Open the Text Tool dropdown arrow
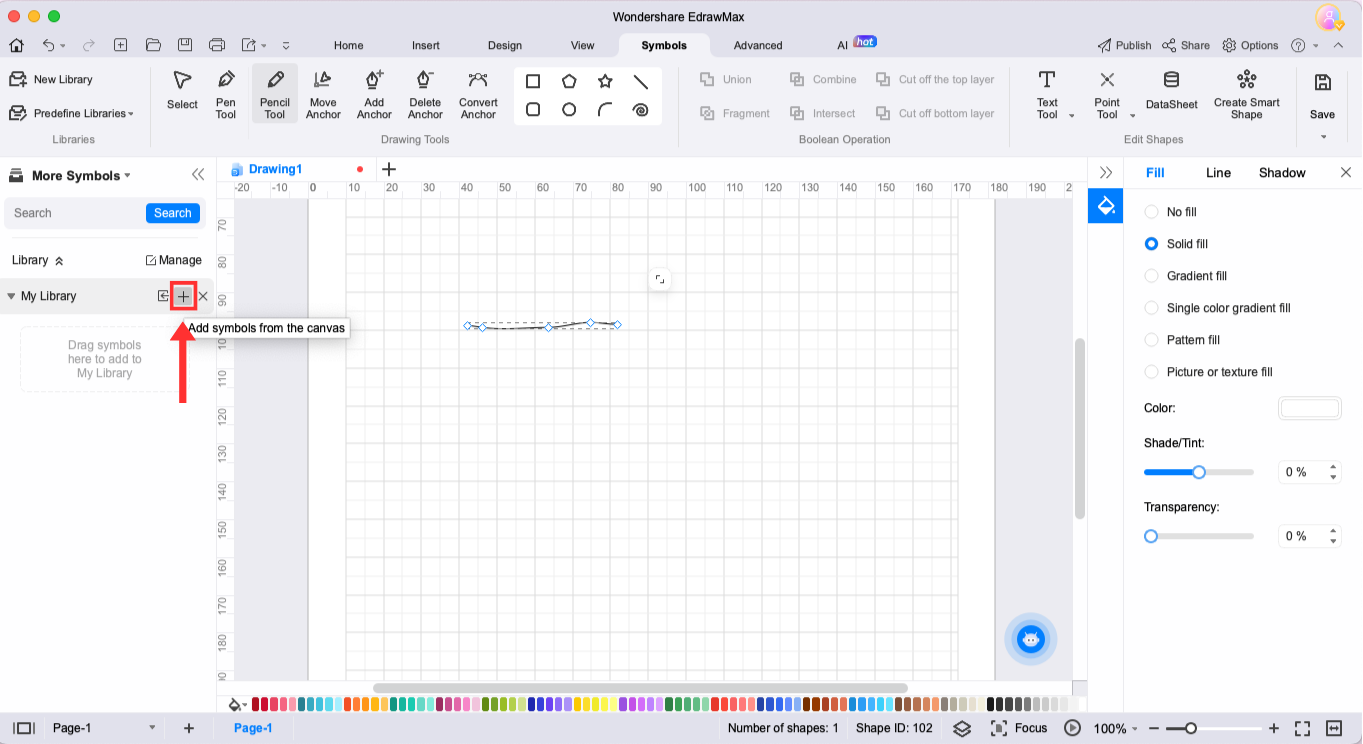The image size is (1363, 744). [x=1072, y=116]
